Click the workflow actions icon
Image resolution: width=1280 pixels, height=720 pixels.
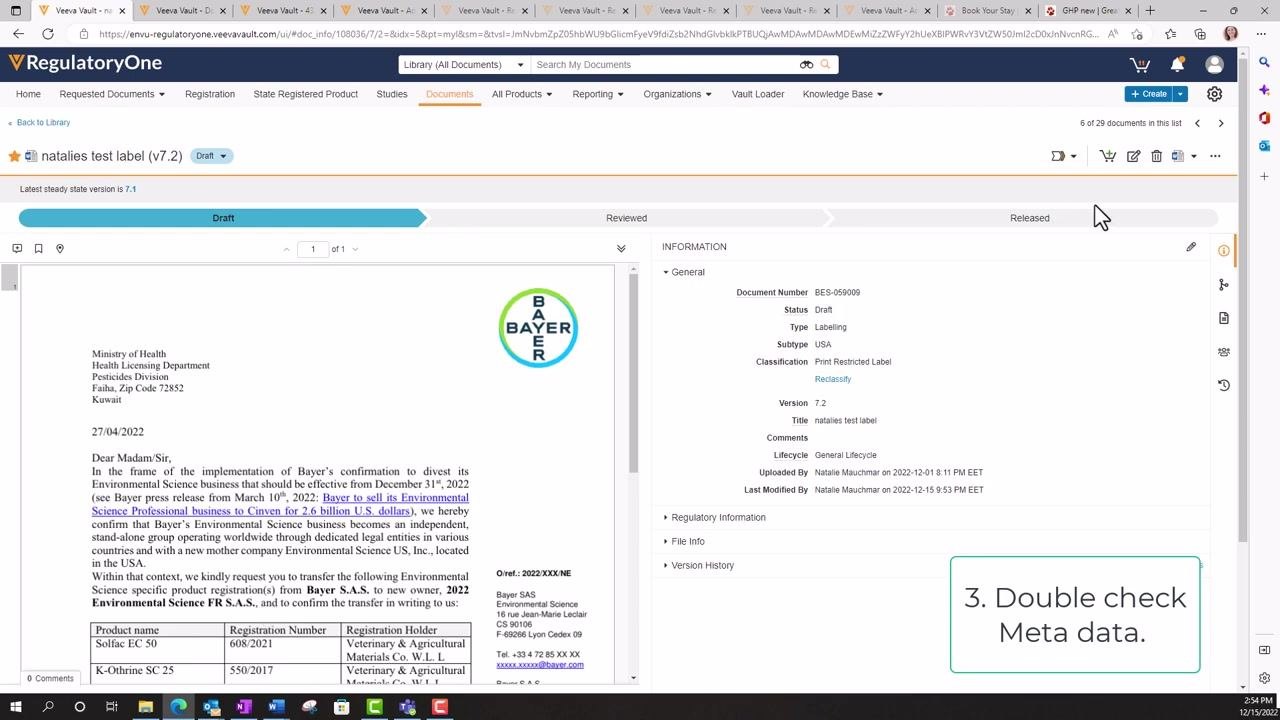pos(1058,156)
